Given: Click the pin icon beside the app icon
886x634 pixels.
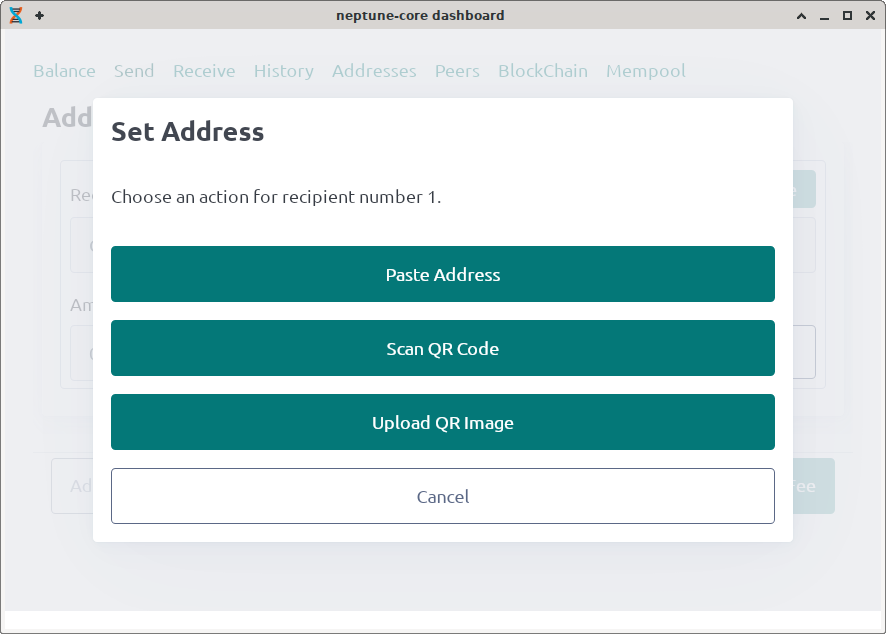Looking at the screenshot, I should [x=39, y=15].
